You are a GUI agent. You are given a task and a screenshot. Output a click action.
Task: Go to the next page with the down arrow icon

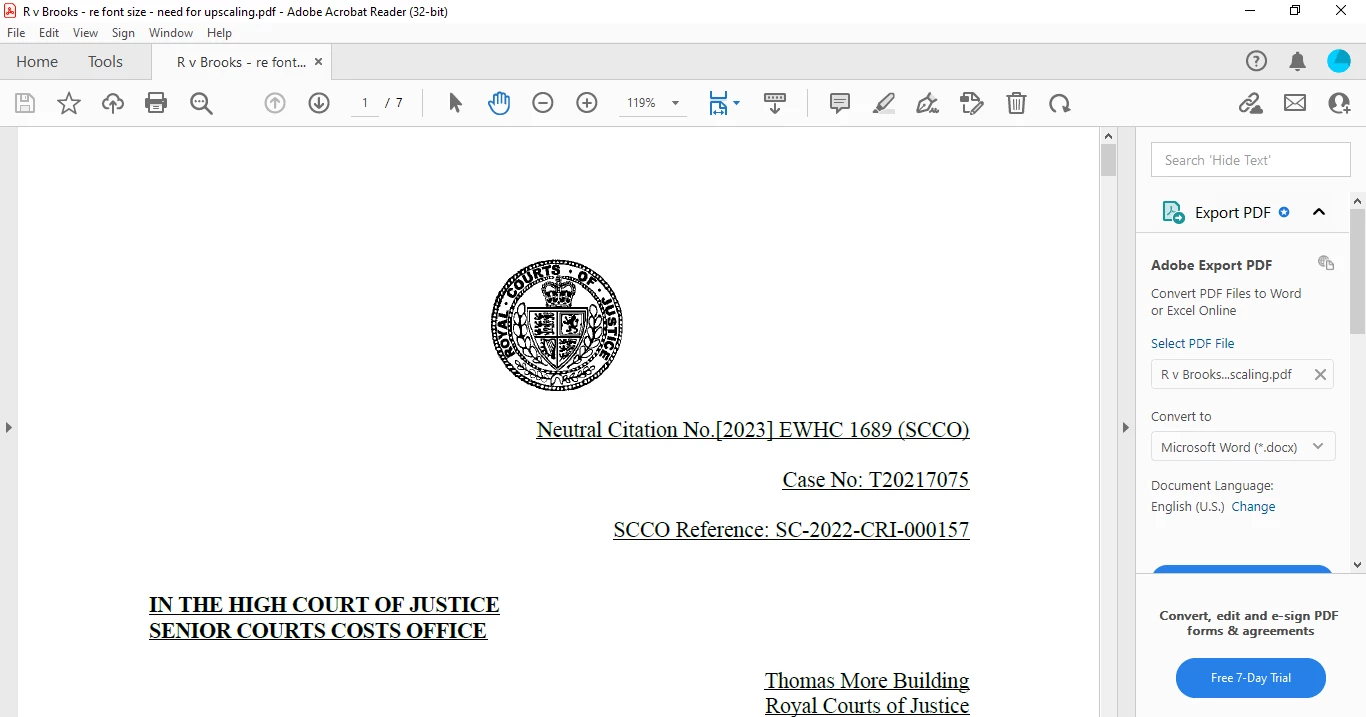tap(319, 103)
